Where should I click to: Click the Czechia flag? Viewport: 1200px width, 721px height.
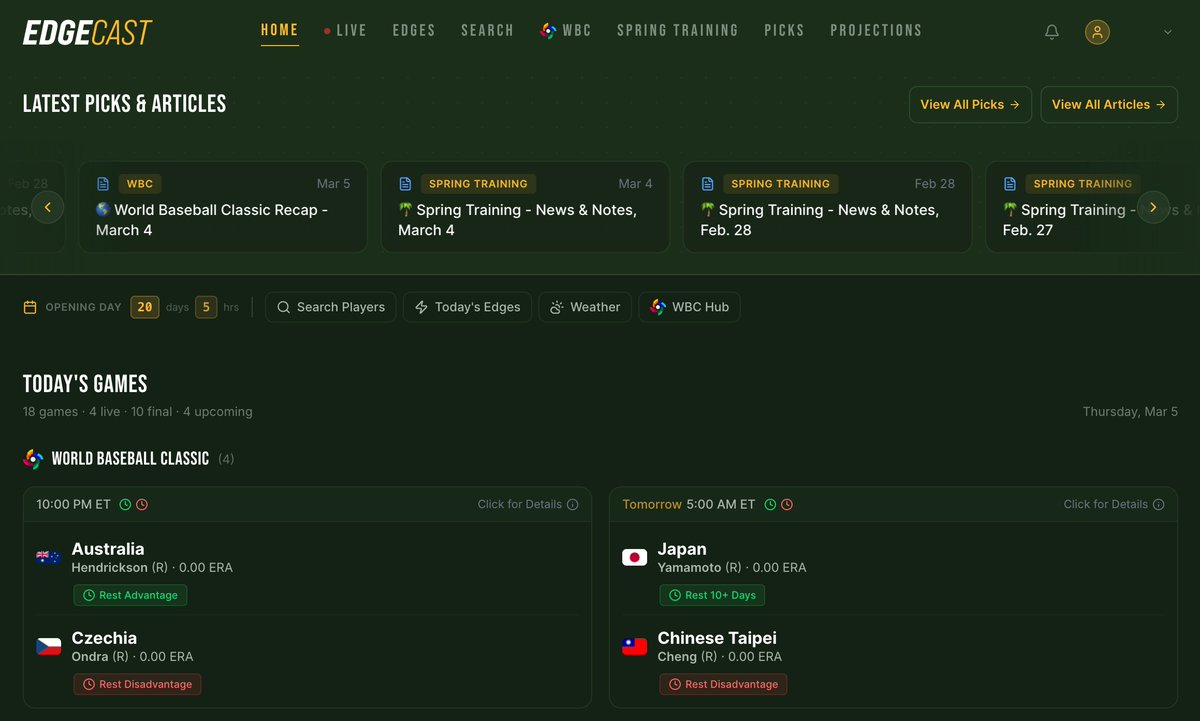(48, 646)
